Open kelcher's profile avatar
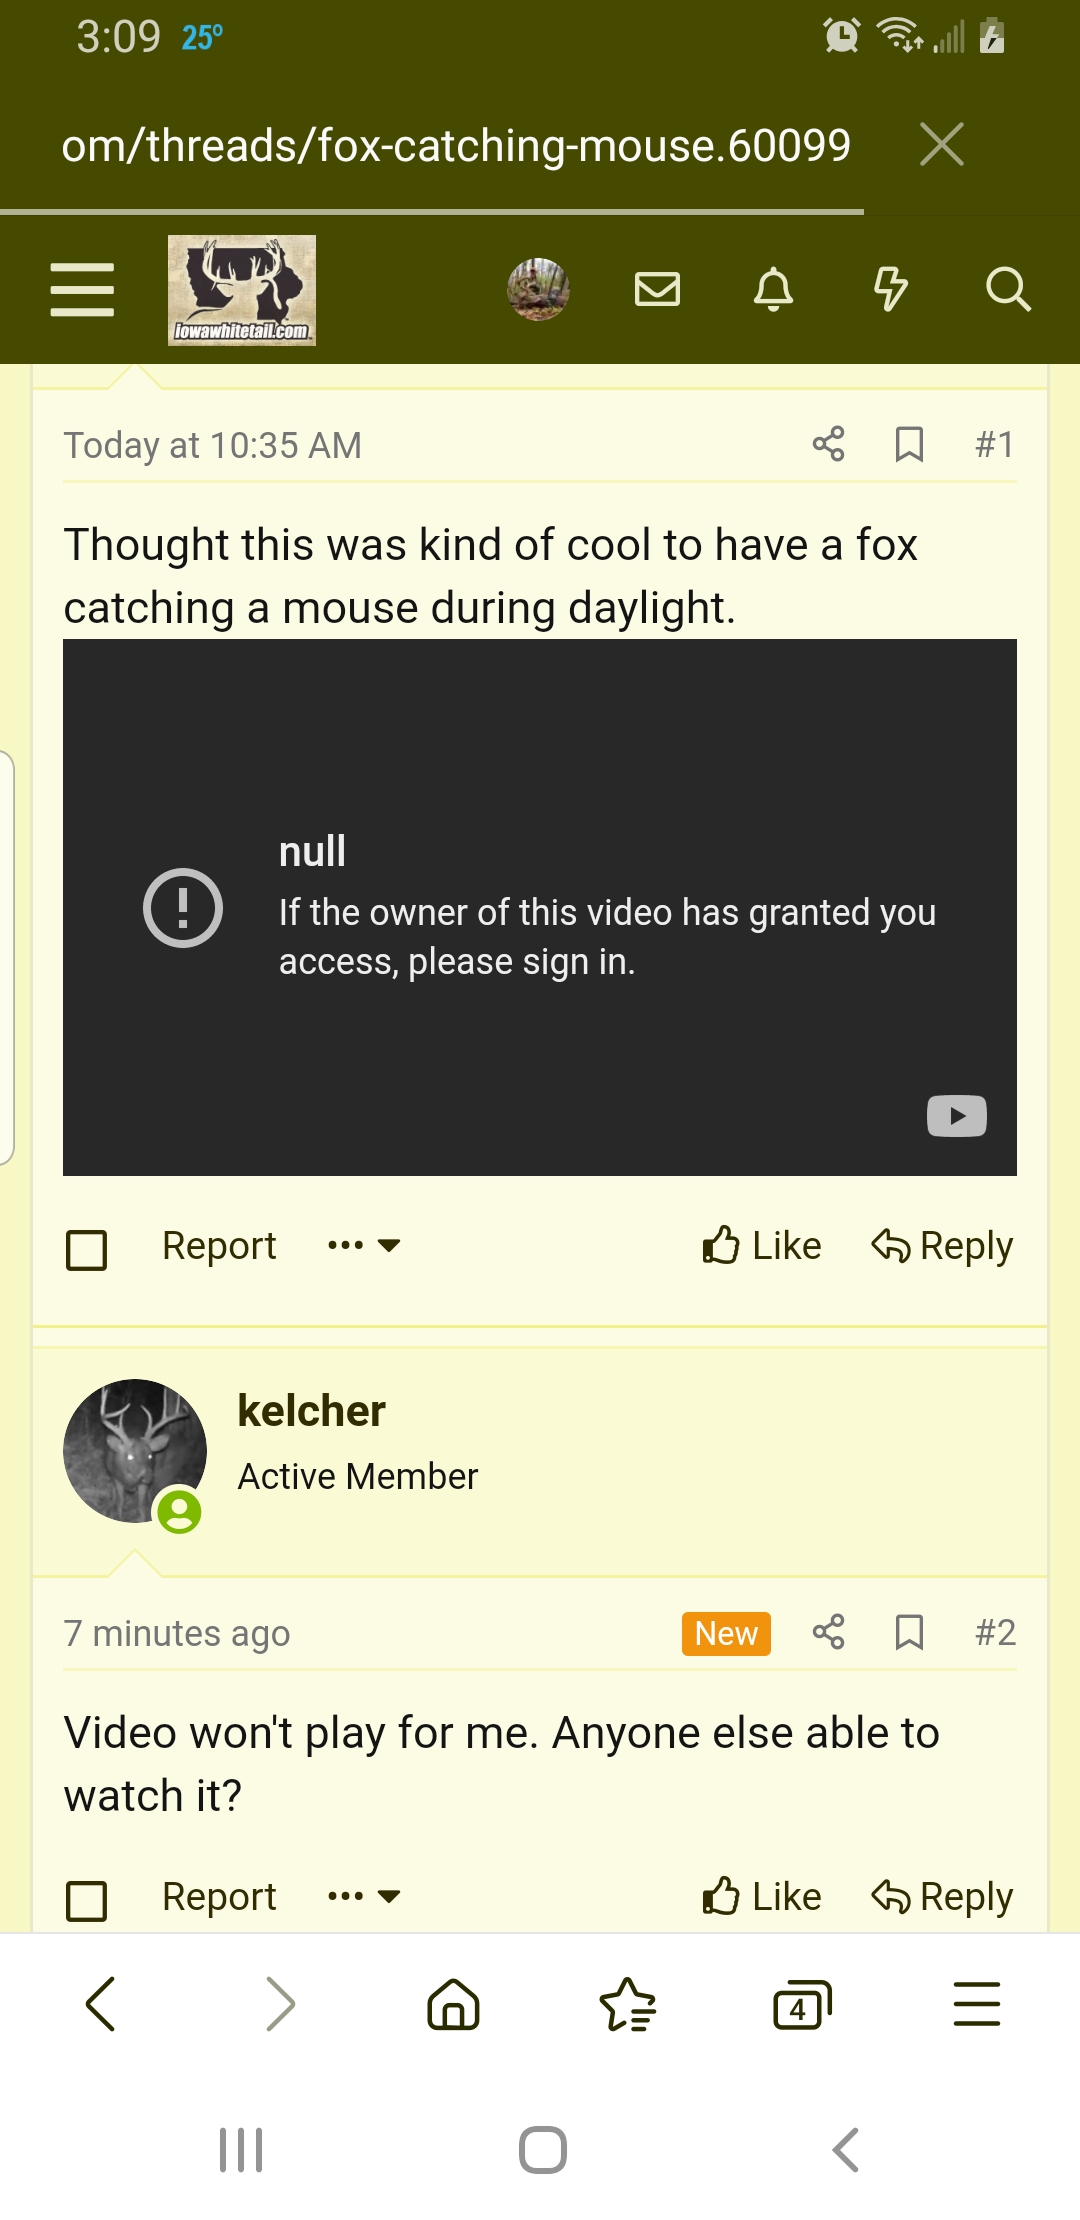 tap(135, 1451)
